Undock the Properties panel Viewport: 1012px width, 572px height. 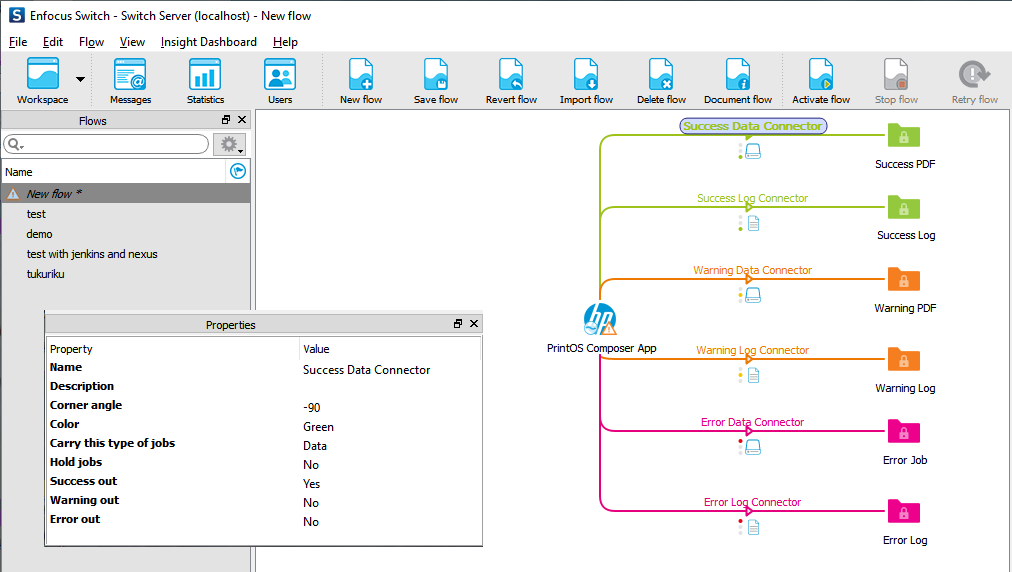tap(458, 323)
